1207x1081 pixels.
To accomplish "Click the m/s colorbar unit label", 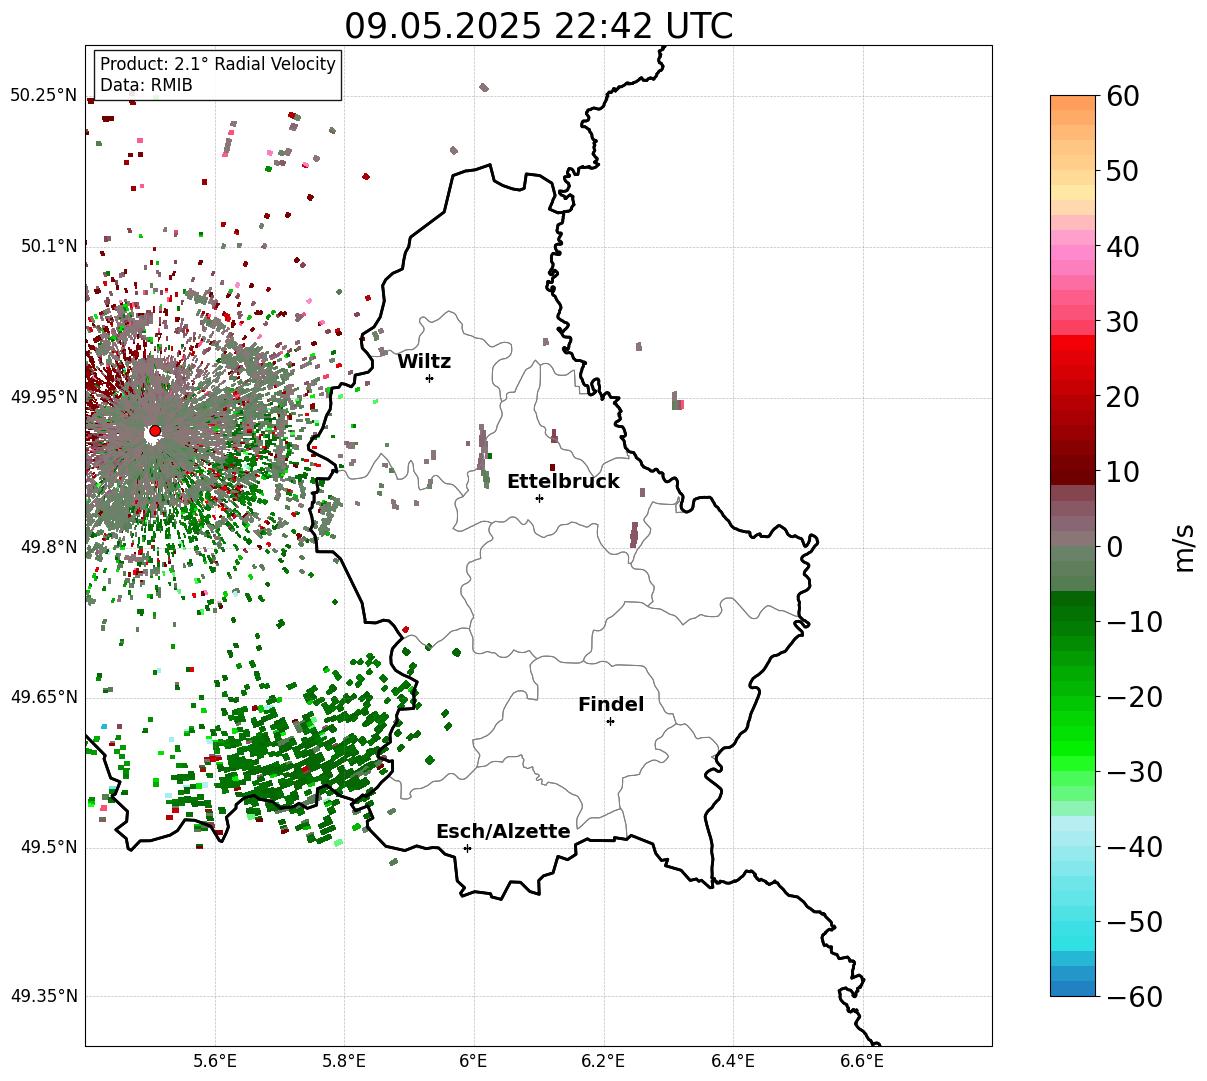I will pos(1185,546).
